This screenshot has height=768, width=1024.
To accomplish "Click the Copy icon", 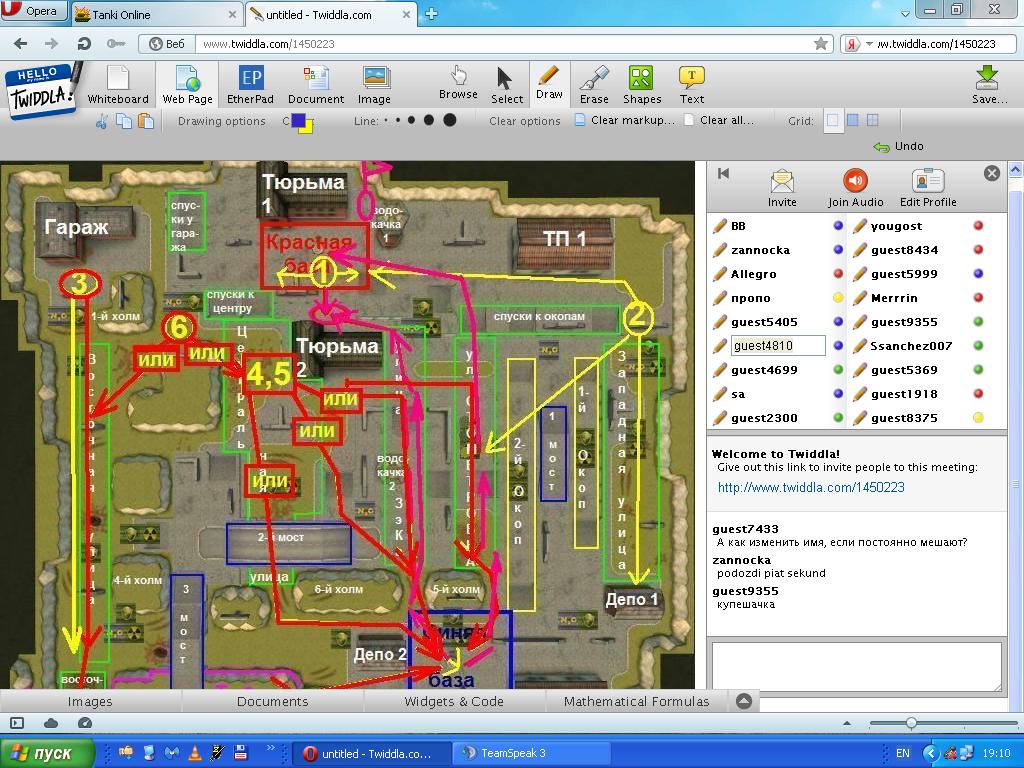I will 123,121.
